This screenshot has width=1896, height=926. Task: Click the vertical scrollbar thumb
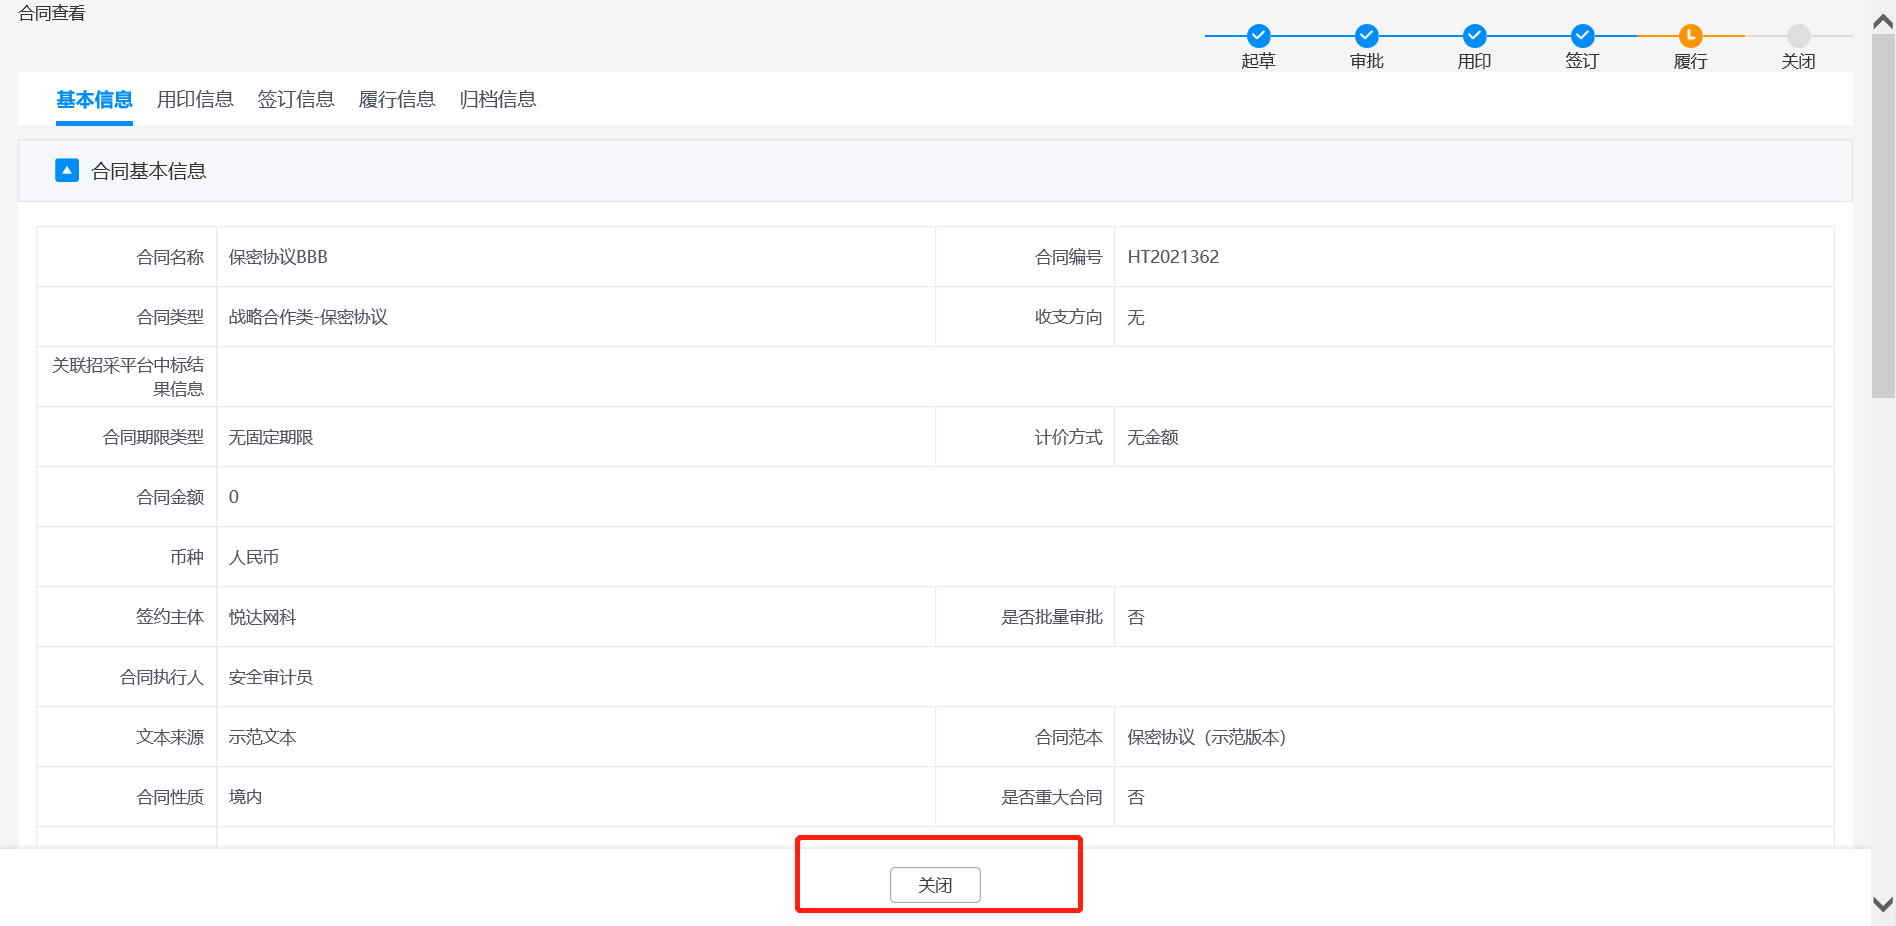1883,215
